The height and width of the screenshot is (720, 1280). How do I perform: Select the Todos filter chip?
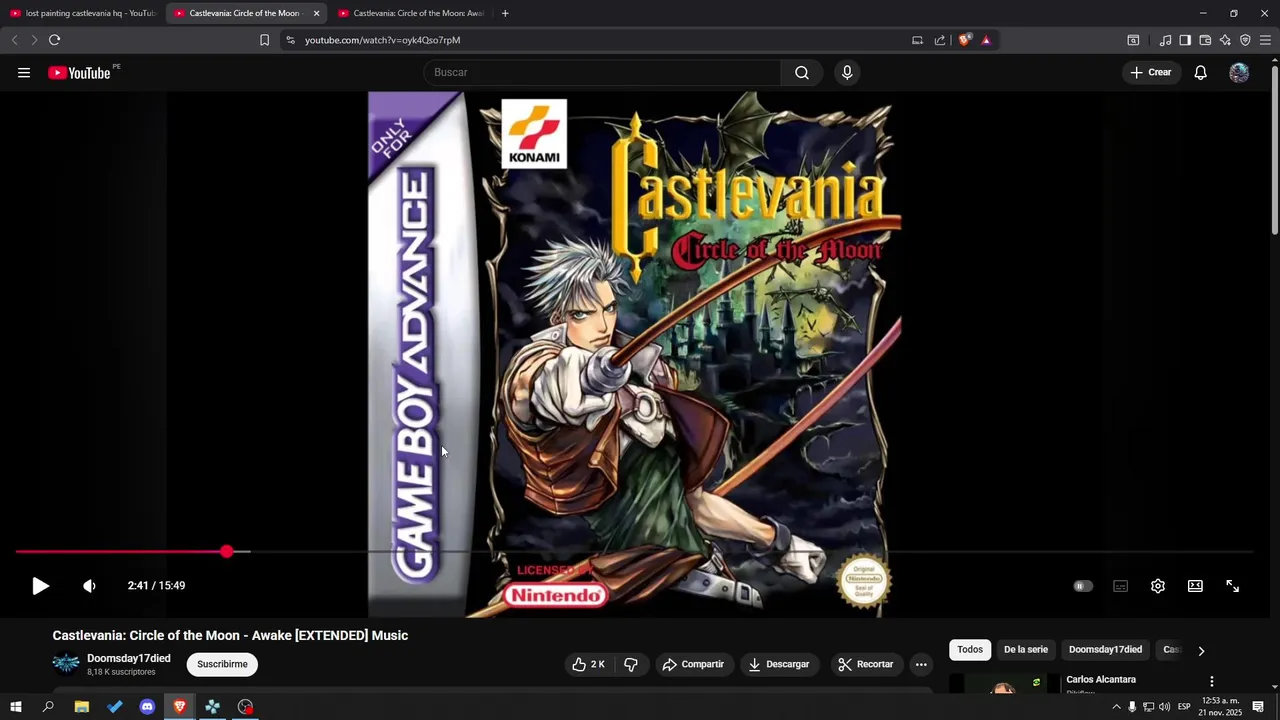click(970, 650)
